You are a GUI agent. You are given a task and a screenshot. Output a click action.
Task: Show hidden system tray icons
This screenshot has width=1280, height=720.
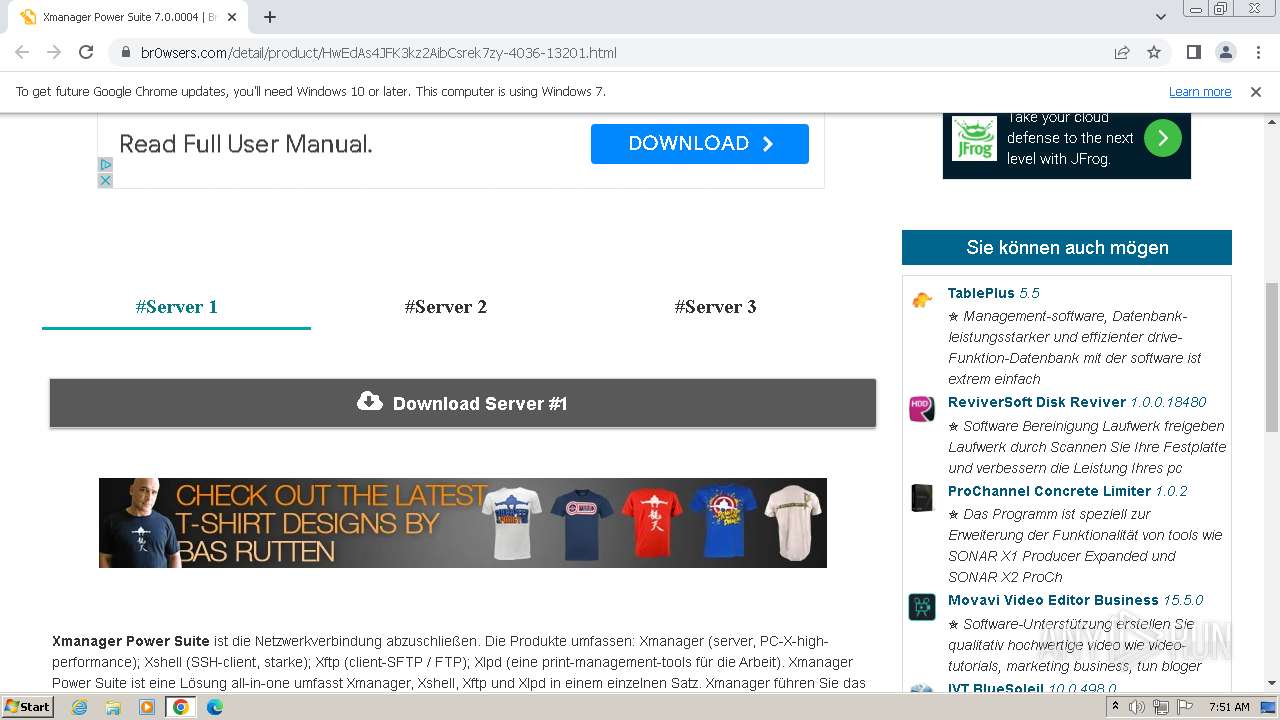coord(1116,707)
